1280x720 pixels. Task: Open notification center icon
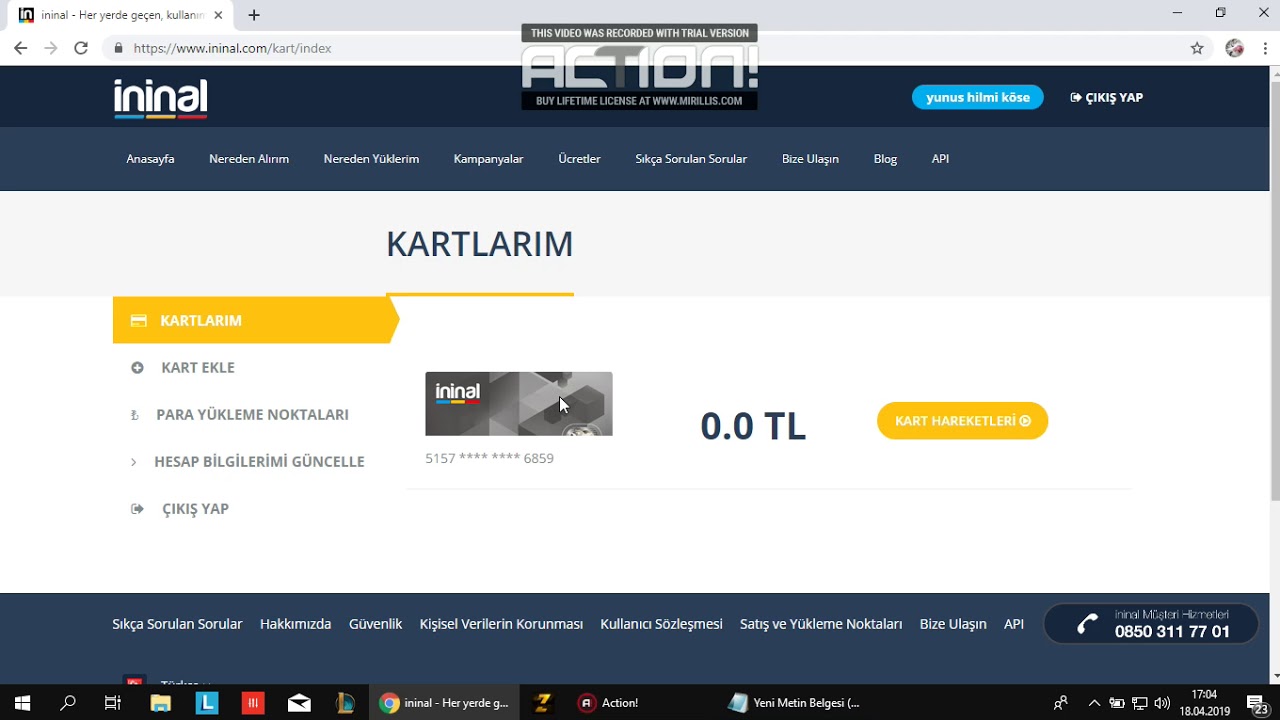(1258, 703)
